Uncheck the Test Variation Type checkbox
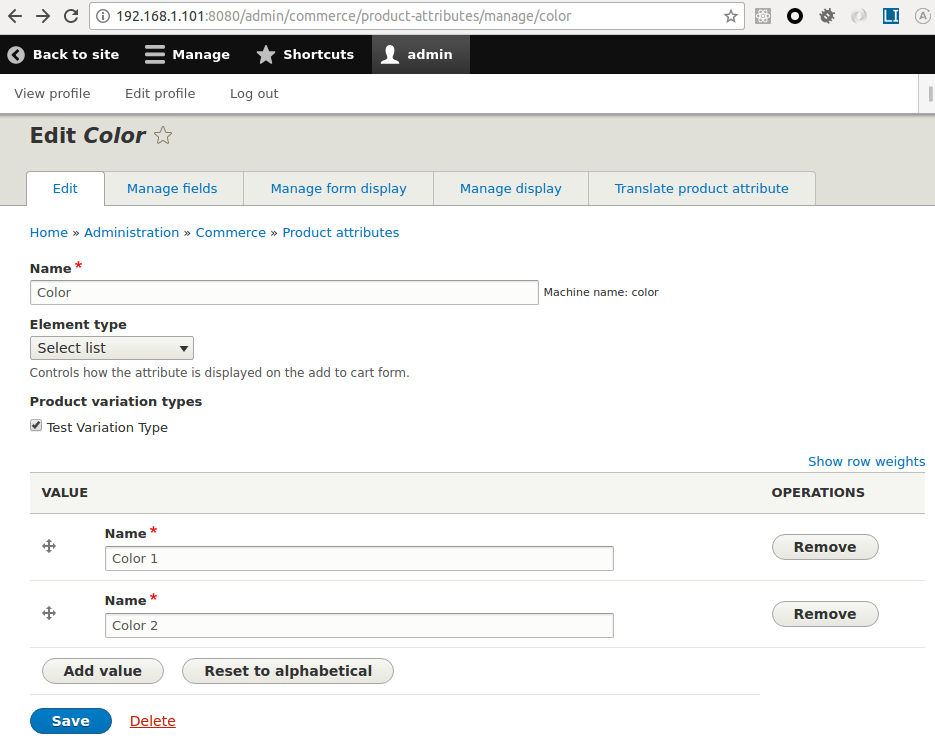Screen dimensions: 935x740 click(x=35, y=426)
